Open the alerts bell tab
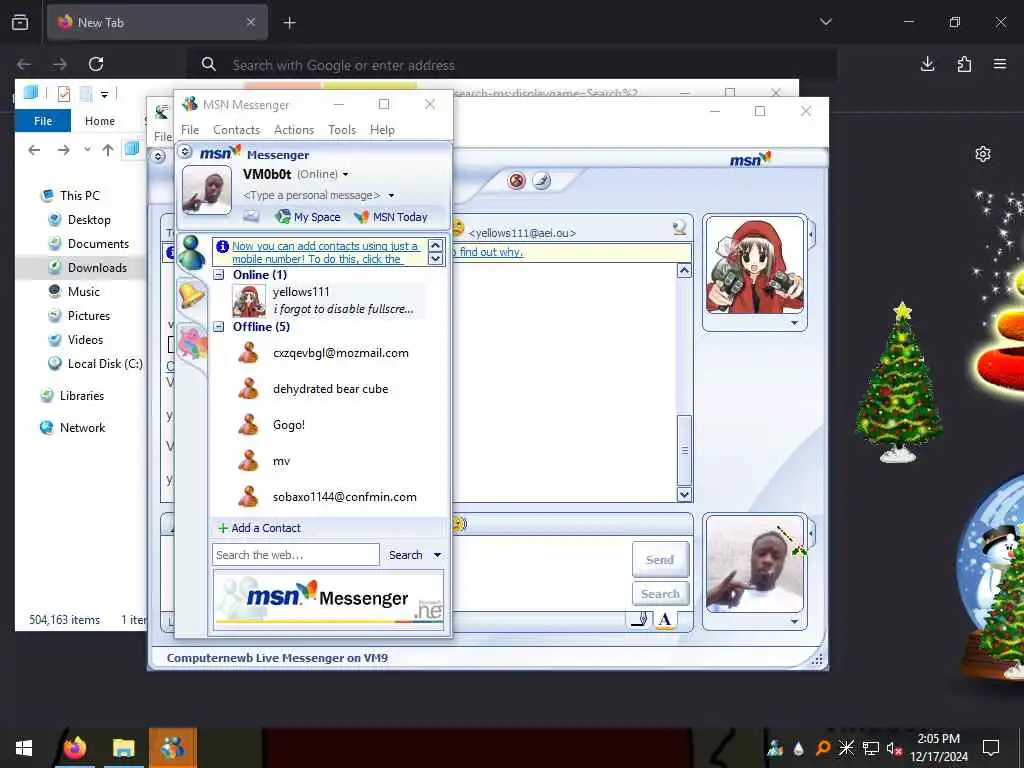 192,295
